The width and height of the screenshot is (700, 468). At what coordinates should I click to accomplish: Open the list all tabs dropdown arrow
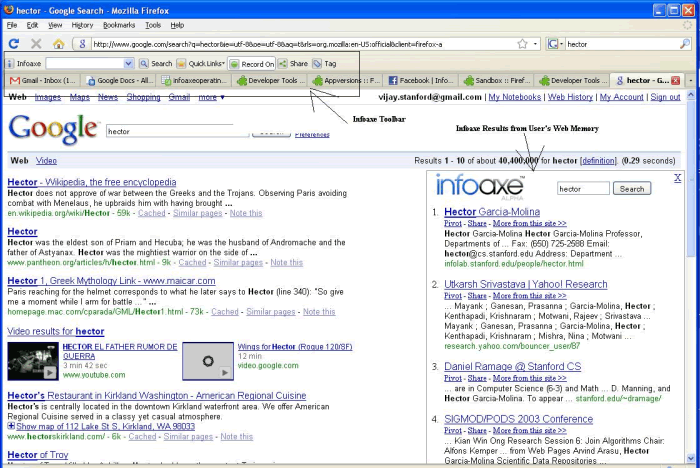(691, 80)
